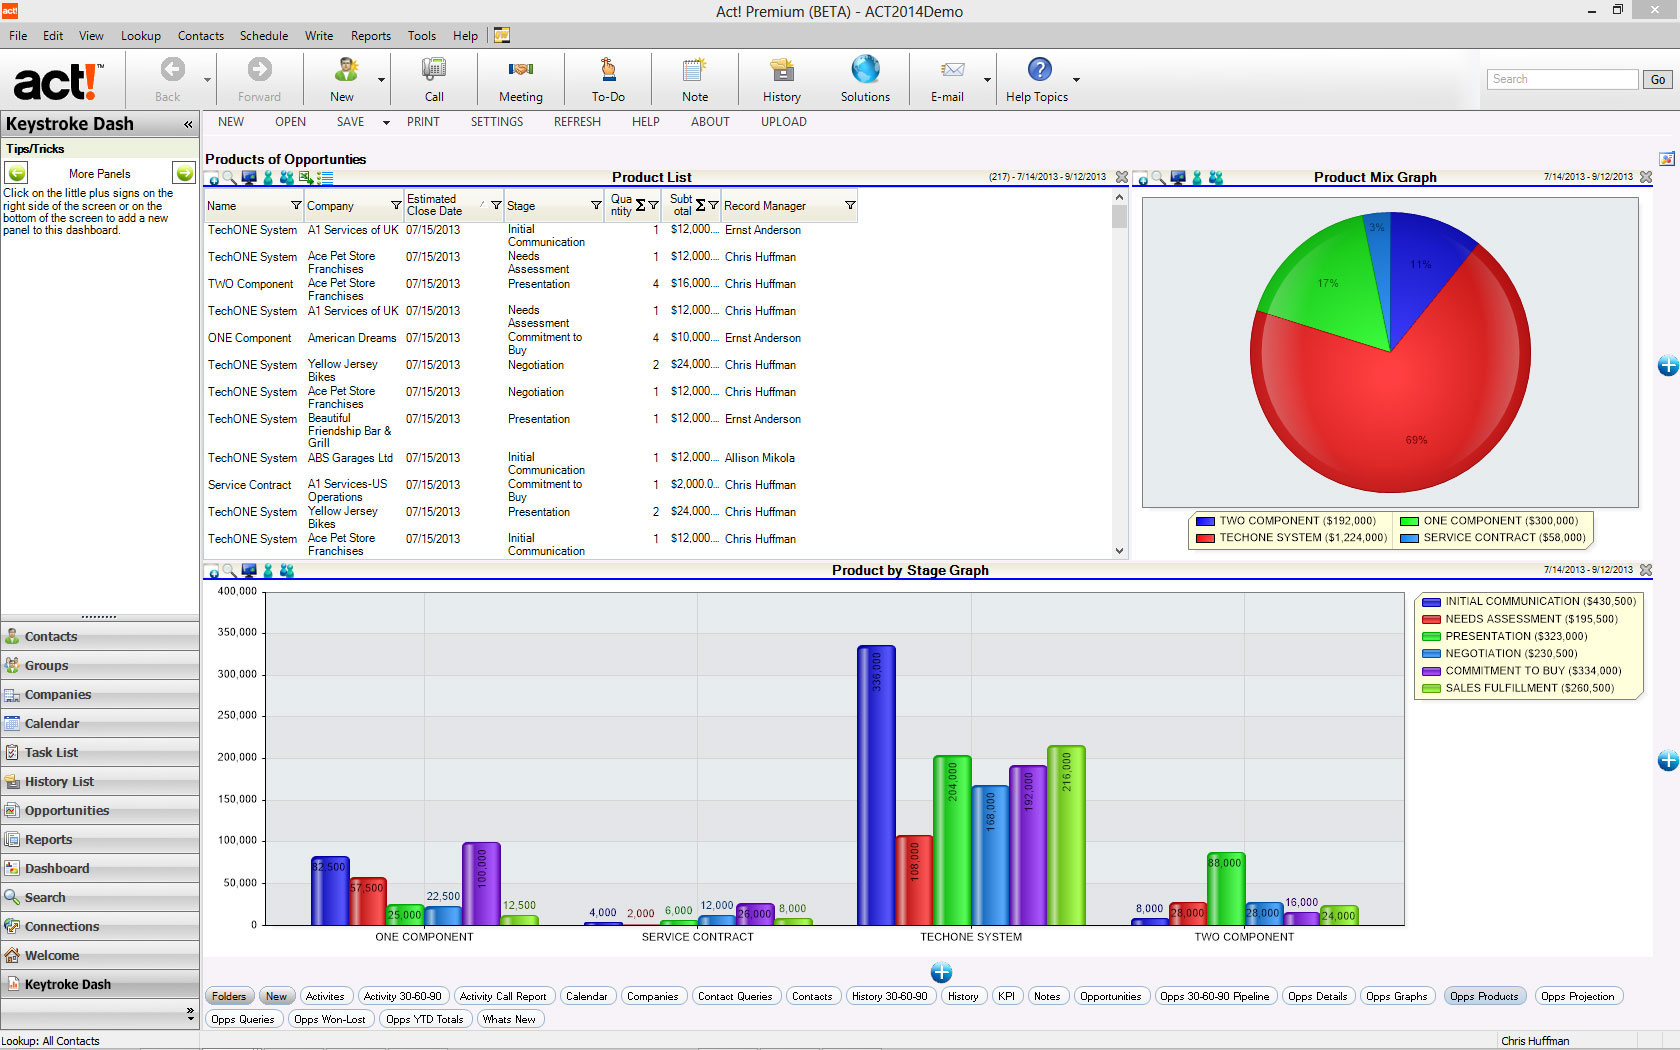
Task: Click SETTINGS in the dashboard toolbar
Action: [497, 122]
